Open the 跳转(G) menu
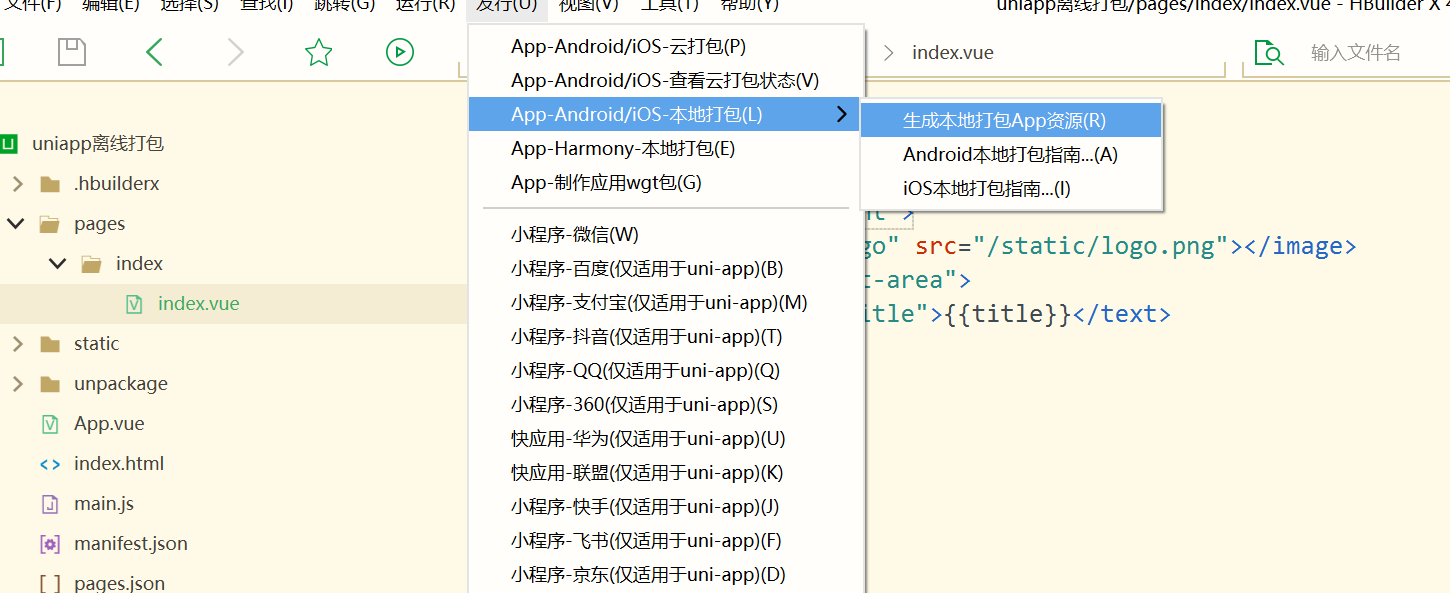Image resolution: width=1450 pixels, height=593 pixels. point(344,5)
